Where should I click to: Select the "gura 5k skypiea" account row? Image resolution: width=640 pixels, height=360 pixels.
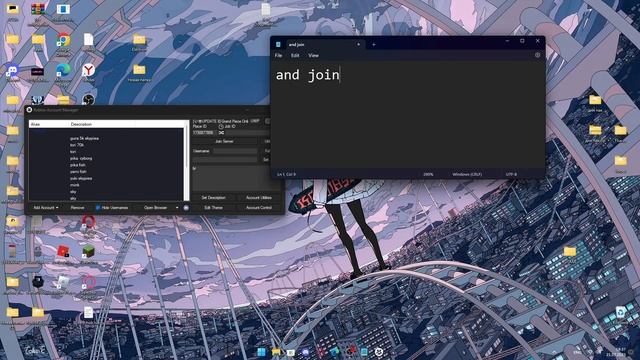[x=106, y=138]
